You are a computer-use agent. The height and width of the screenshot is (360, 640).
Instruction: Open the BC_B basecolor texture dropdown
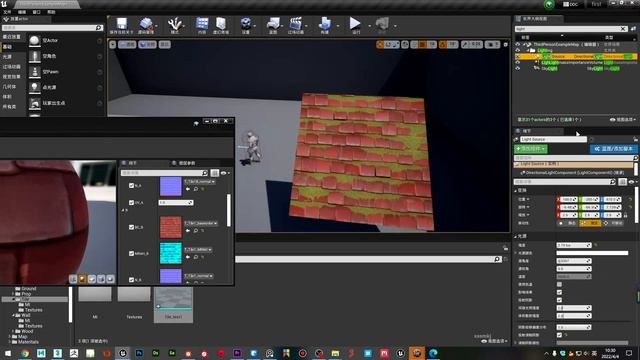pyautogui.click(x=200, y=223)
